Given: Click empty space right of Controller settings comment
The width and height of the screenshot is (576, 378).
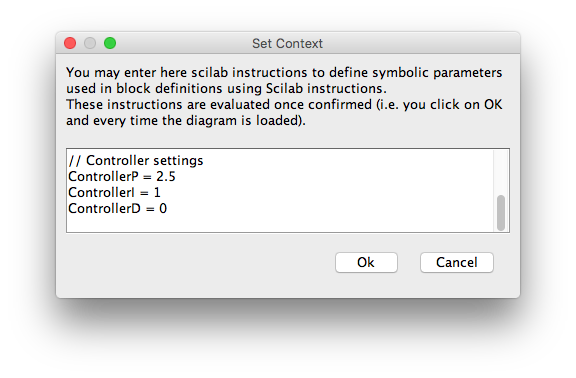Looking at the screenshot, I should pos(347,161).
